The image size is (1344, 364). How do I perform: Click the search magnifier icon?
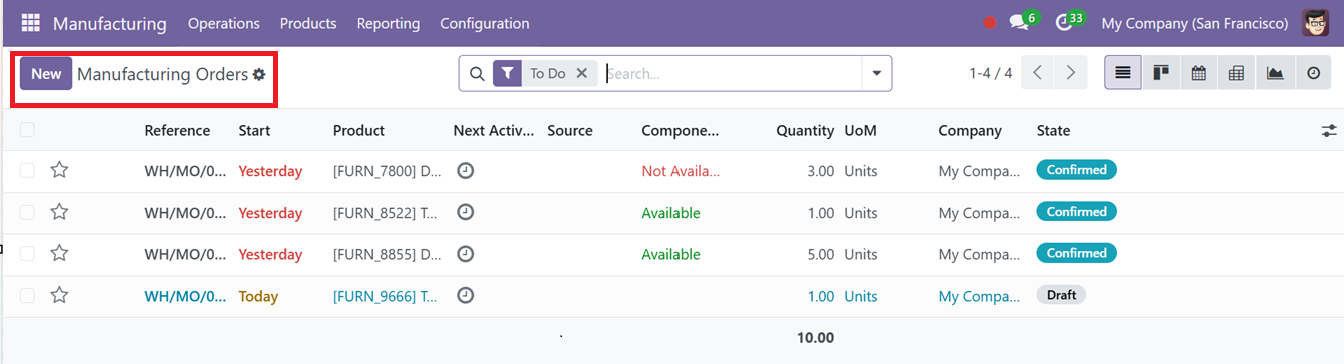[477, 73]
